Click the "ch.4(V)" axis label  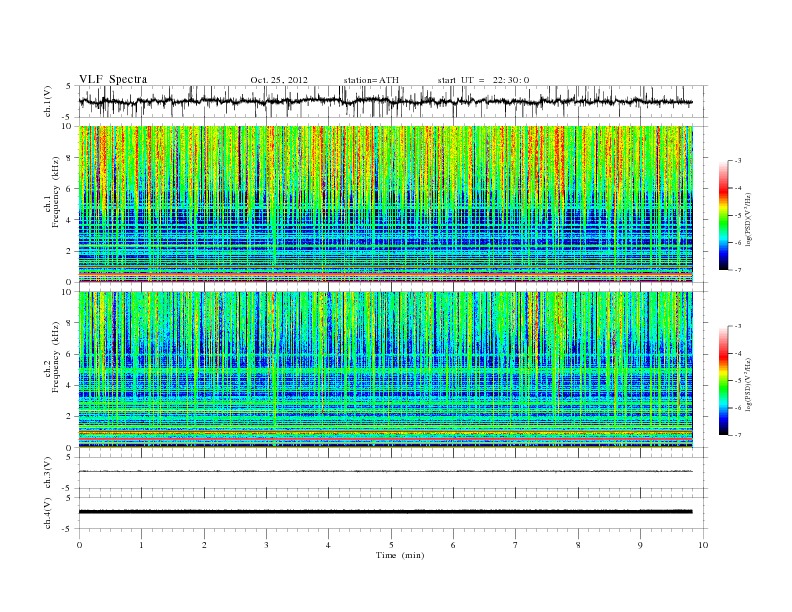pos(48,513)
